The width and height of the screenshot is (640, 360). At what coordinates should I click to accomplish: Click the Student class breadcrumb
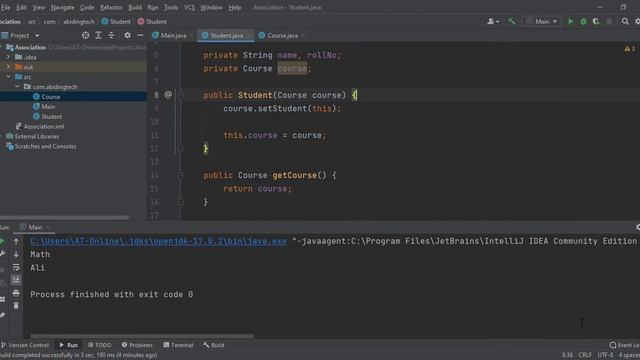point(116,22)
